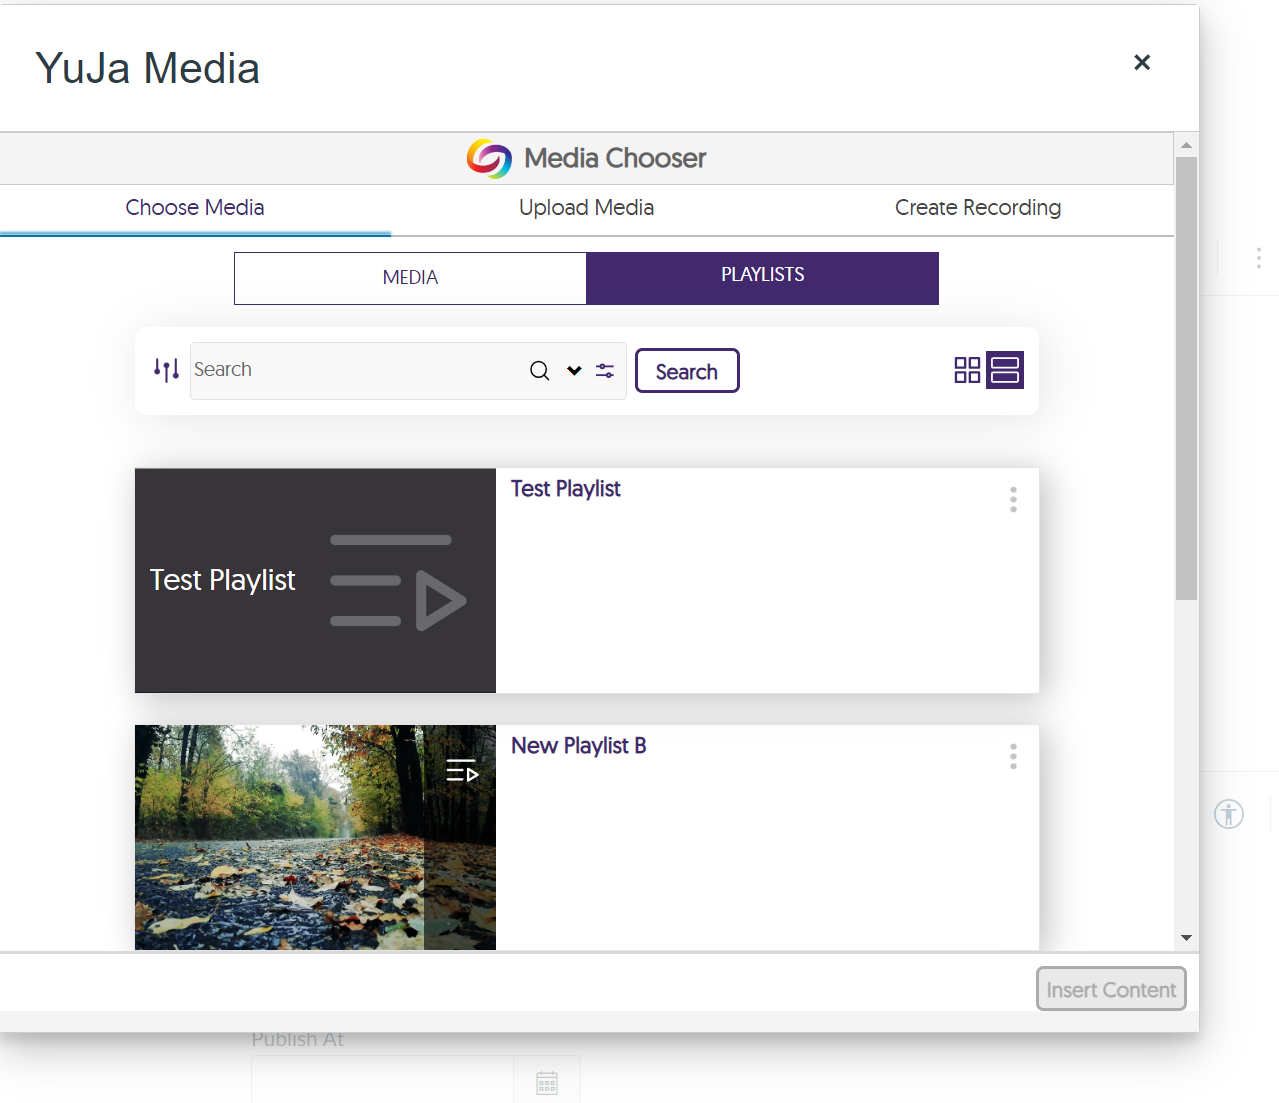Screen dimensions: 1279x1103
Task: Click the scrollbar up arrow
Action: click(1186, 145)
